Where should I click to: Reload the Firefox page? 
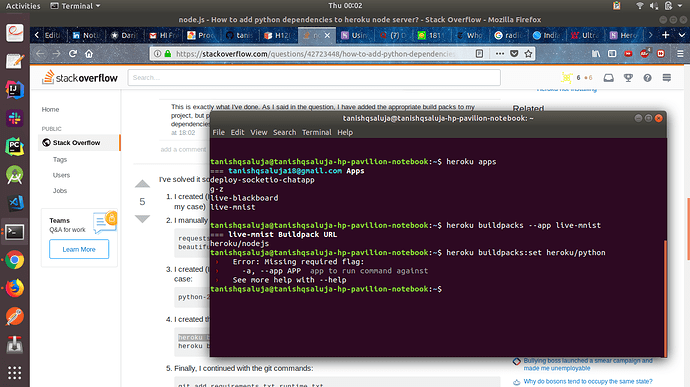[x=73, y=54]
